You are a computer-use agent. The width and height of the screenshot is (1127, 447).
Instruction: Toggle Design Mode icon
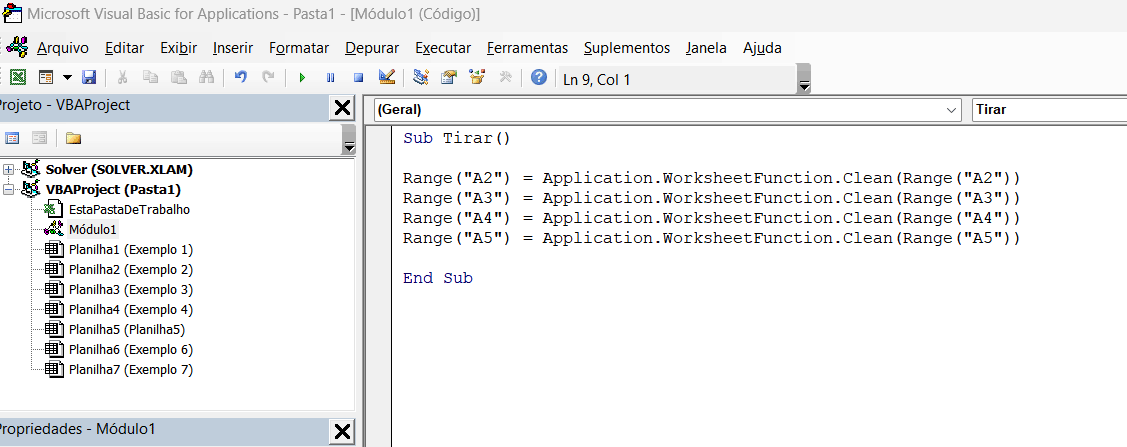point(387,78)
